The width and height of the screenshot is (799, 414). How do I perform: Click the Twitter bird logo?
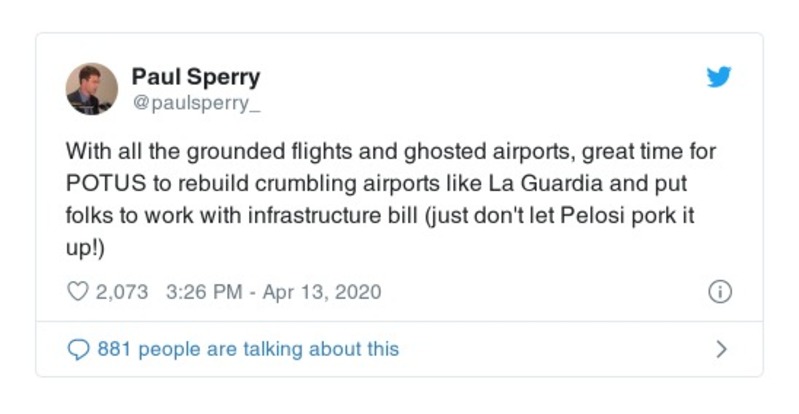(719, 77)
